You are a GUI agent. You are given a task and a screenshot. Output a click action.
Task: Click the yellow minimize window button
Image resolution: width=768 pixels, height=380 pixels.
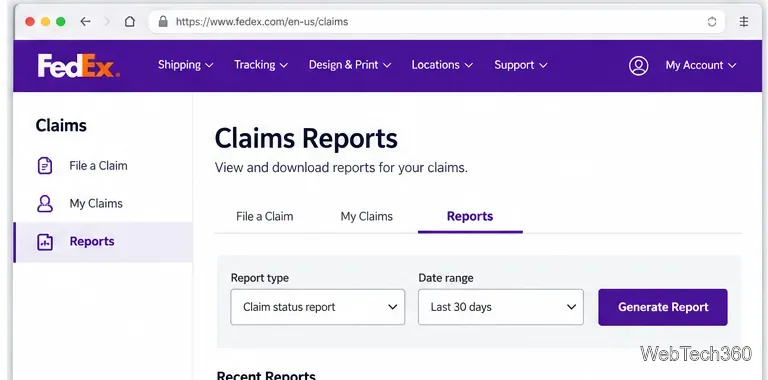coord(46,22)
